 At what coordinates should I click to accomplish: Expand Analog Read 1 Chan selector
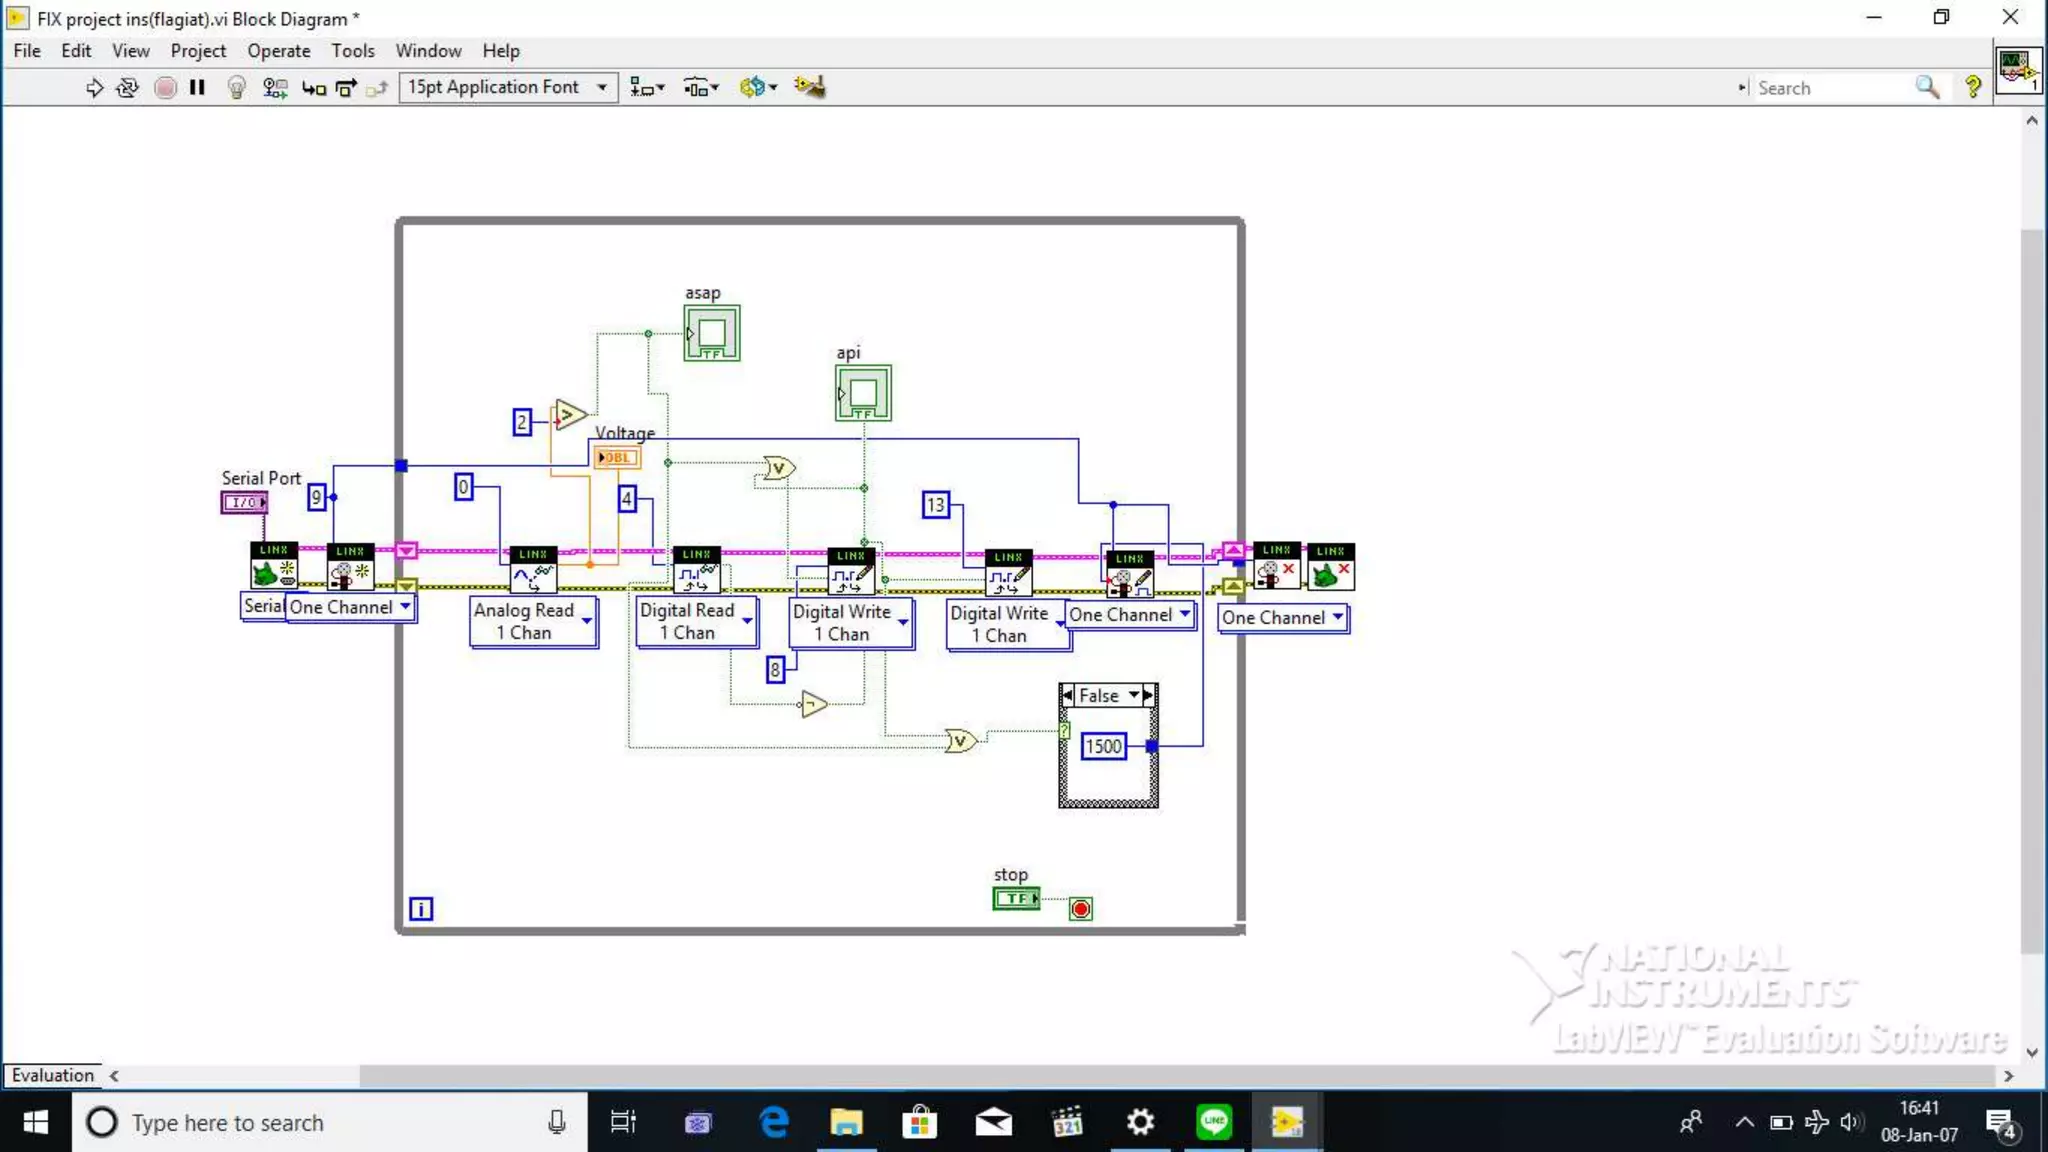tap(587, 621)
